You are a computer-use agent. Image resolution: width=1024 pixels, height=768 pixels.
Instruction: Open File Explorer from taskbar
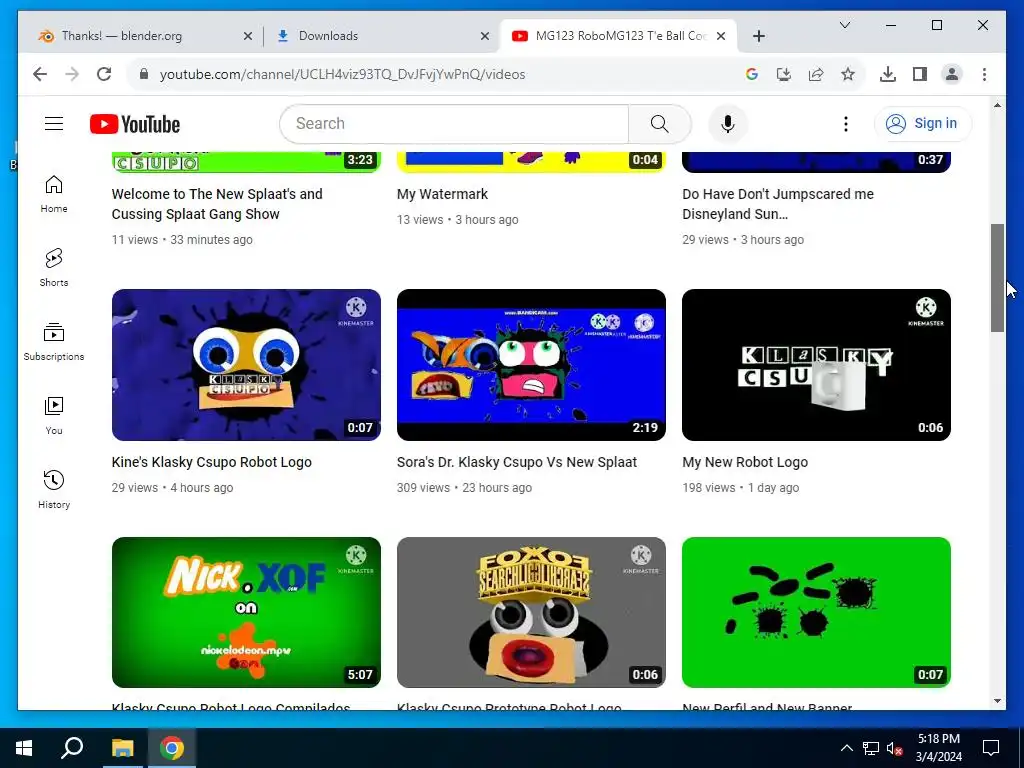pyautogui.click(x=122, y=748)
